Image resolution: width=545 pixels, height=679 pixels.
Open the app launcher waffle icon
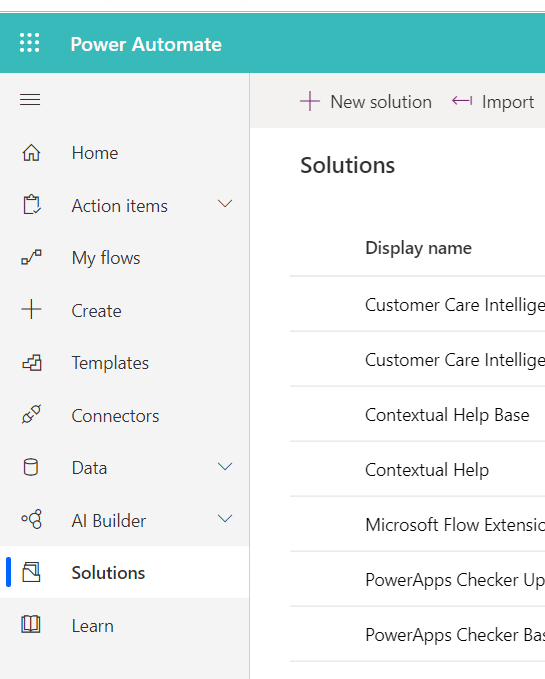coord(29,43)
